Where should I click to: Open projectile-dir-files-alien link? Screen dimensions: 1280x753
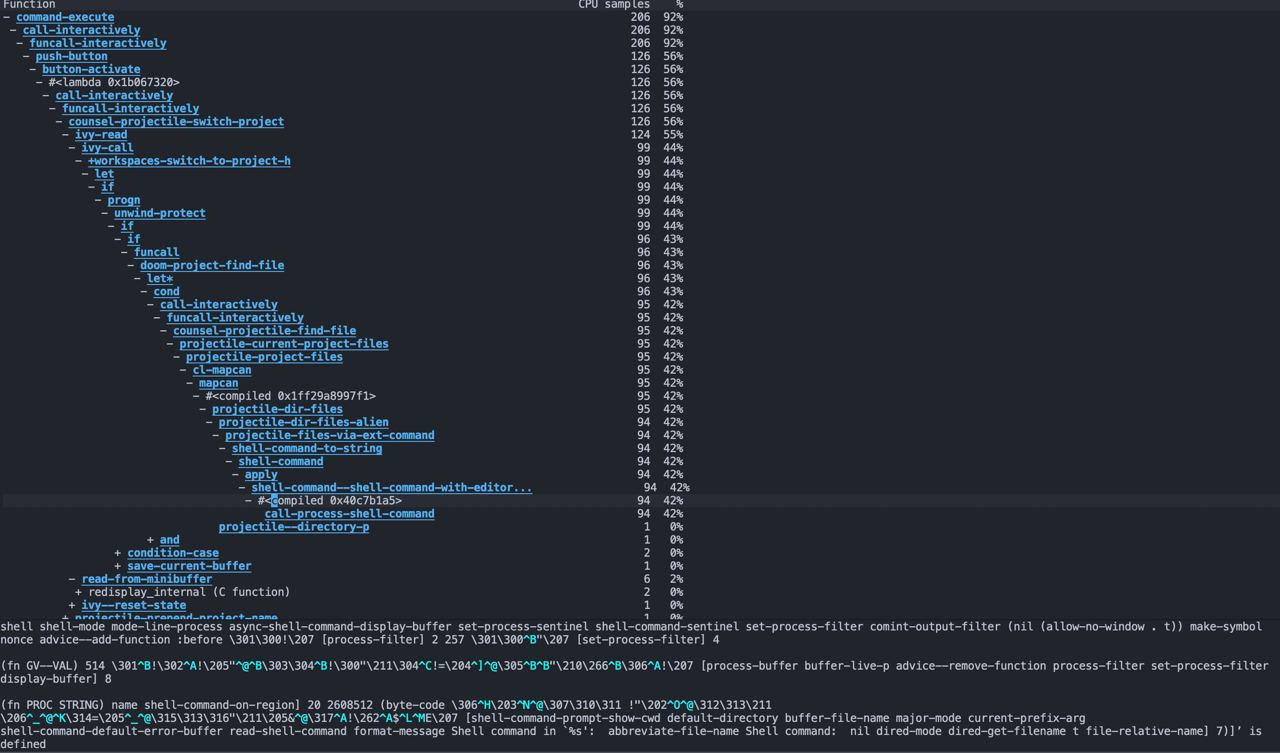[304, 422]
